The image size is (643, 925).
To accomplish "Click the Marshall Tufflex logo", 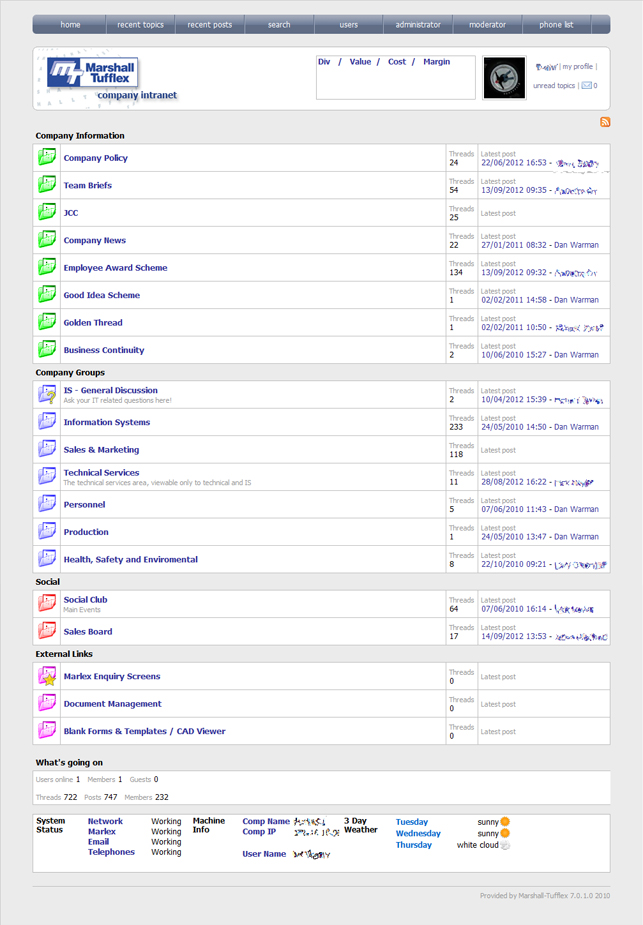I will pos(93,73).
